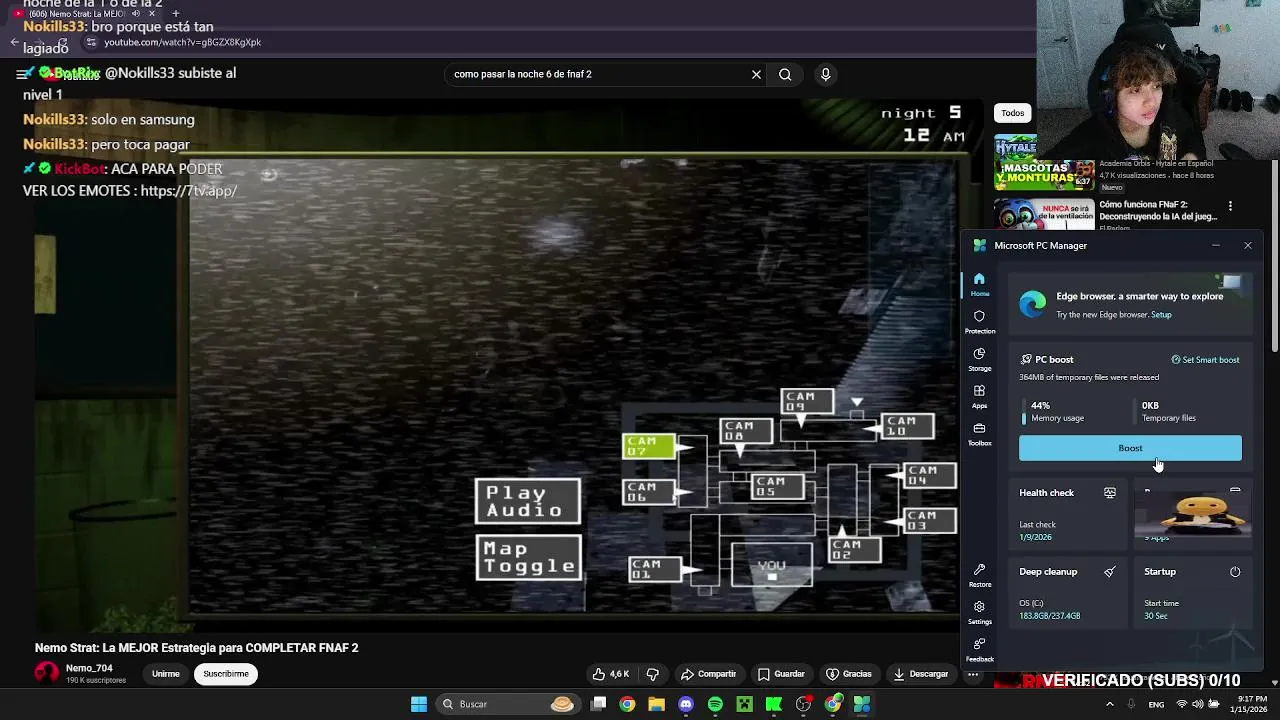
Task: Click the Boost button in PC Manager
Action: coord(1130,448)
